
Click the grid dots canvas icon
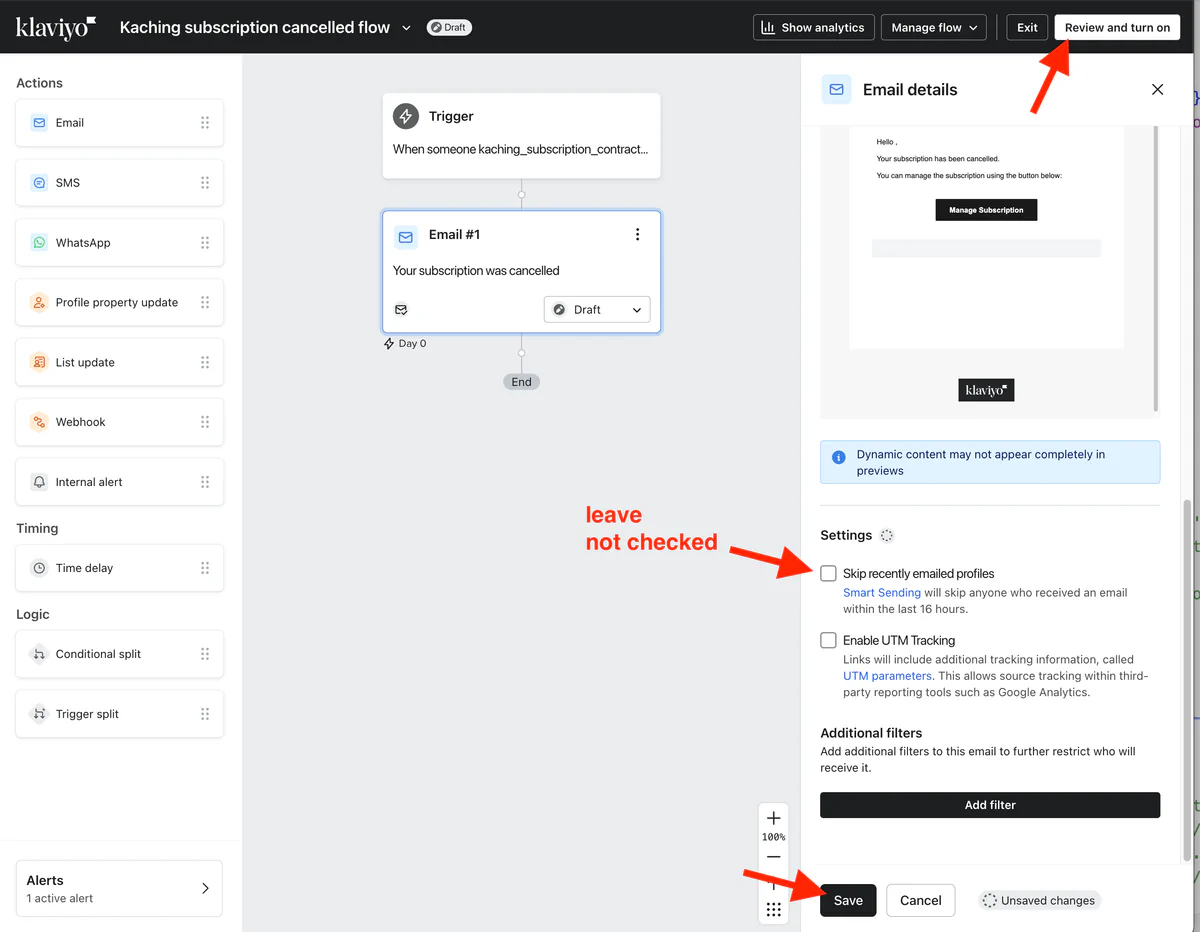click(x=773, y=910)
